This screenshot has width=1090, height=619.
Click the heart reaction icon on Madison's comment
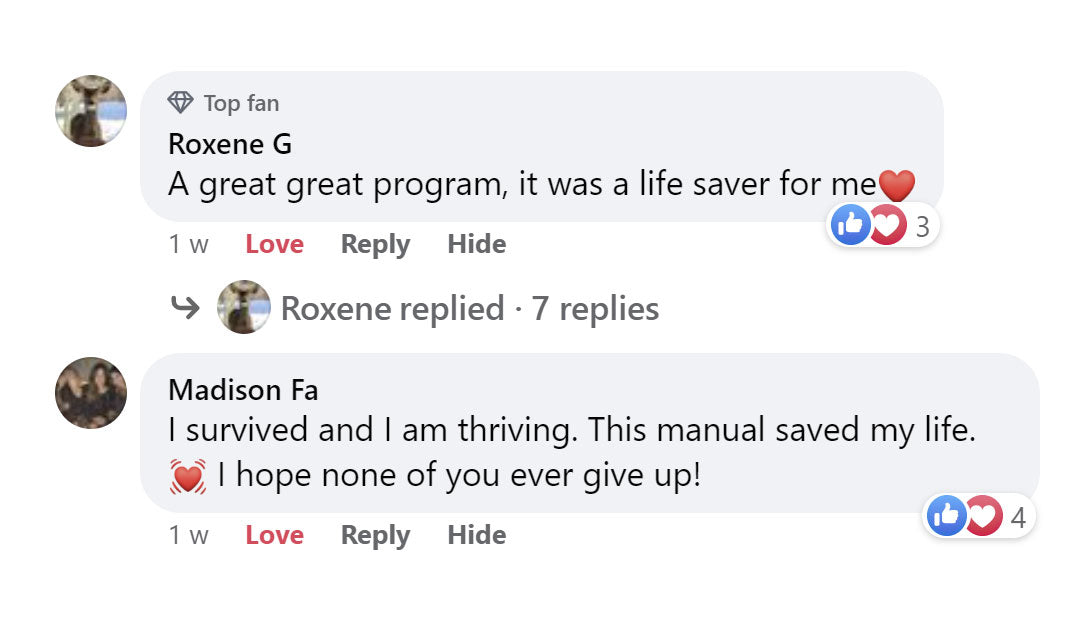pos(983,517)
